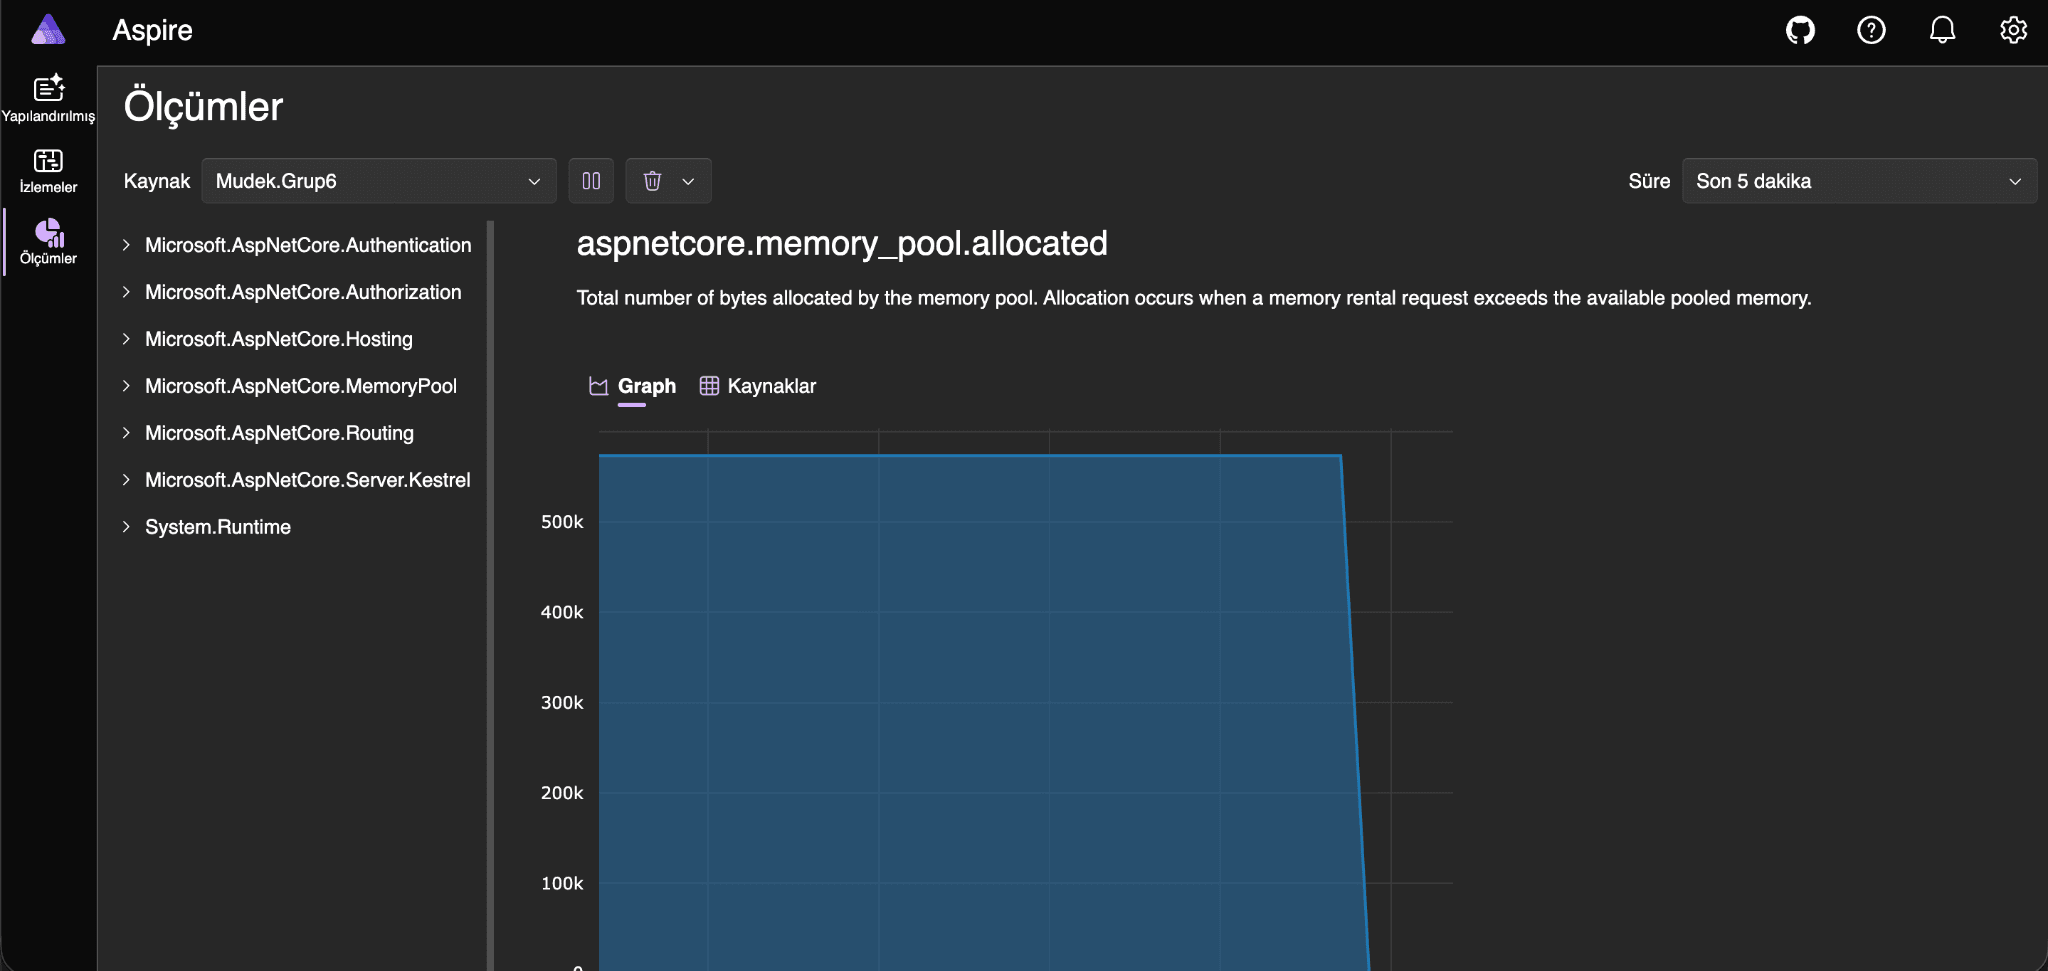2048x971 pixels.
Task: Open the settings gear
Action: pyautogui.click(x=2013, y=30)
